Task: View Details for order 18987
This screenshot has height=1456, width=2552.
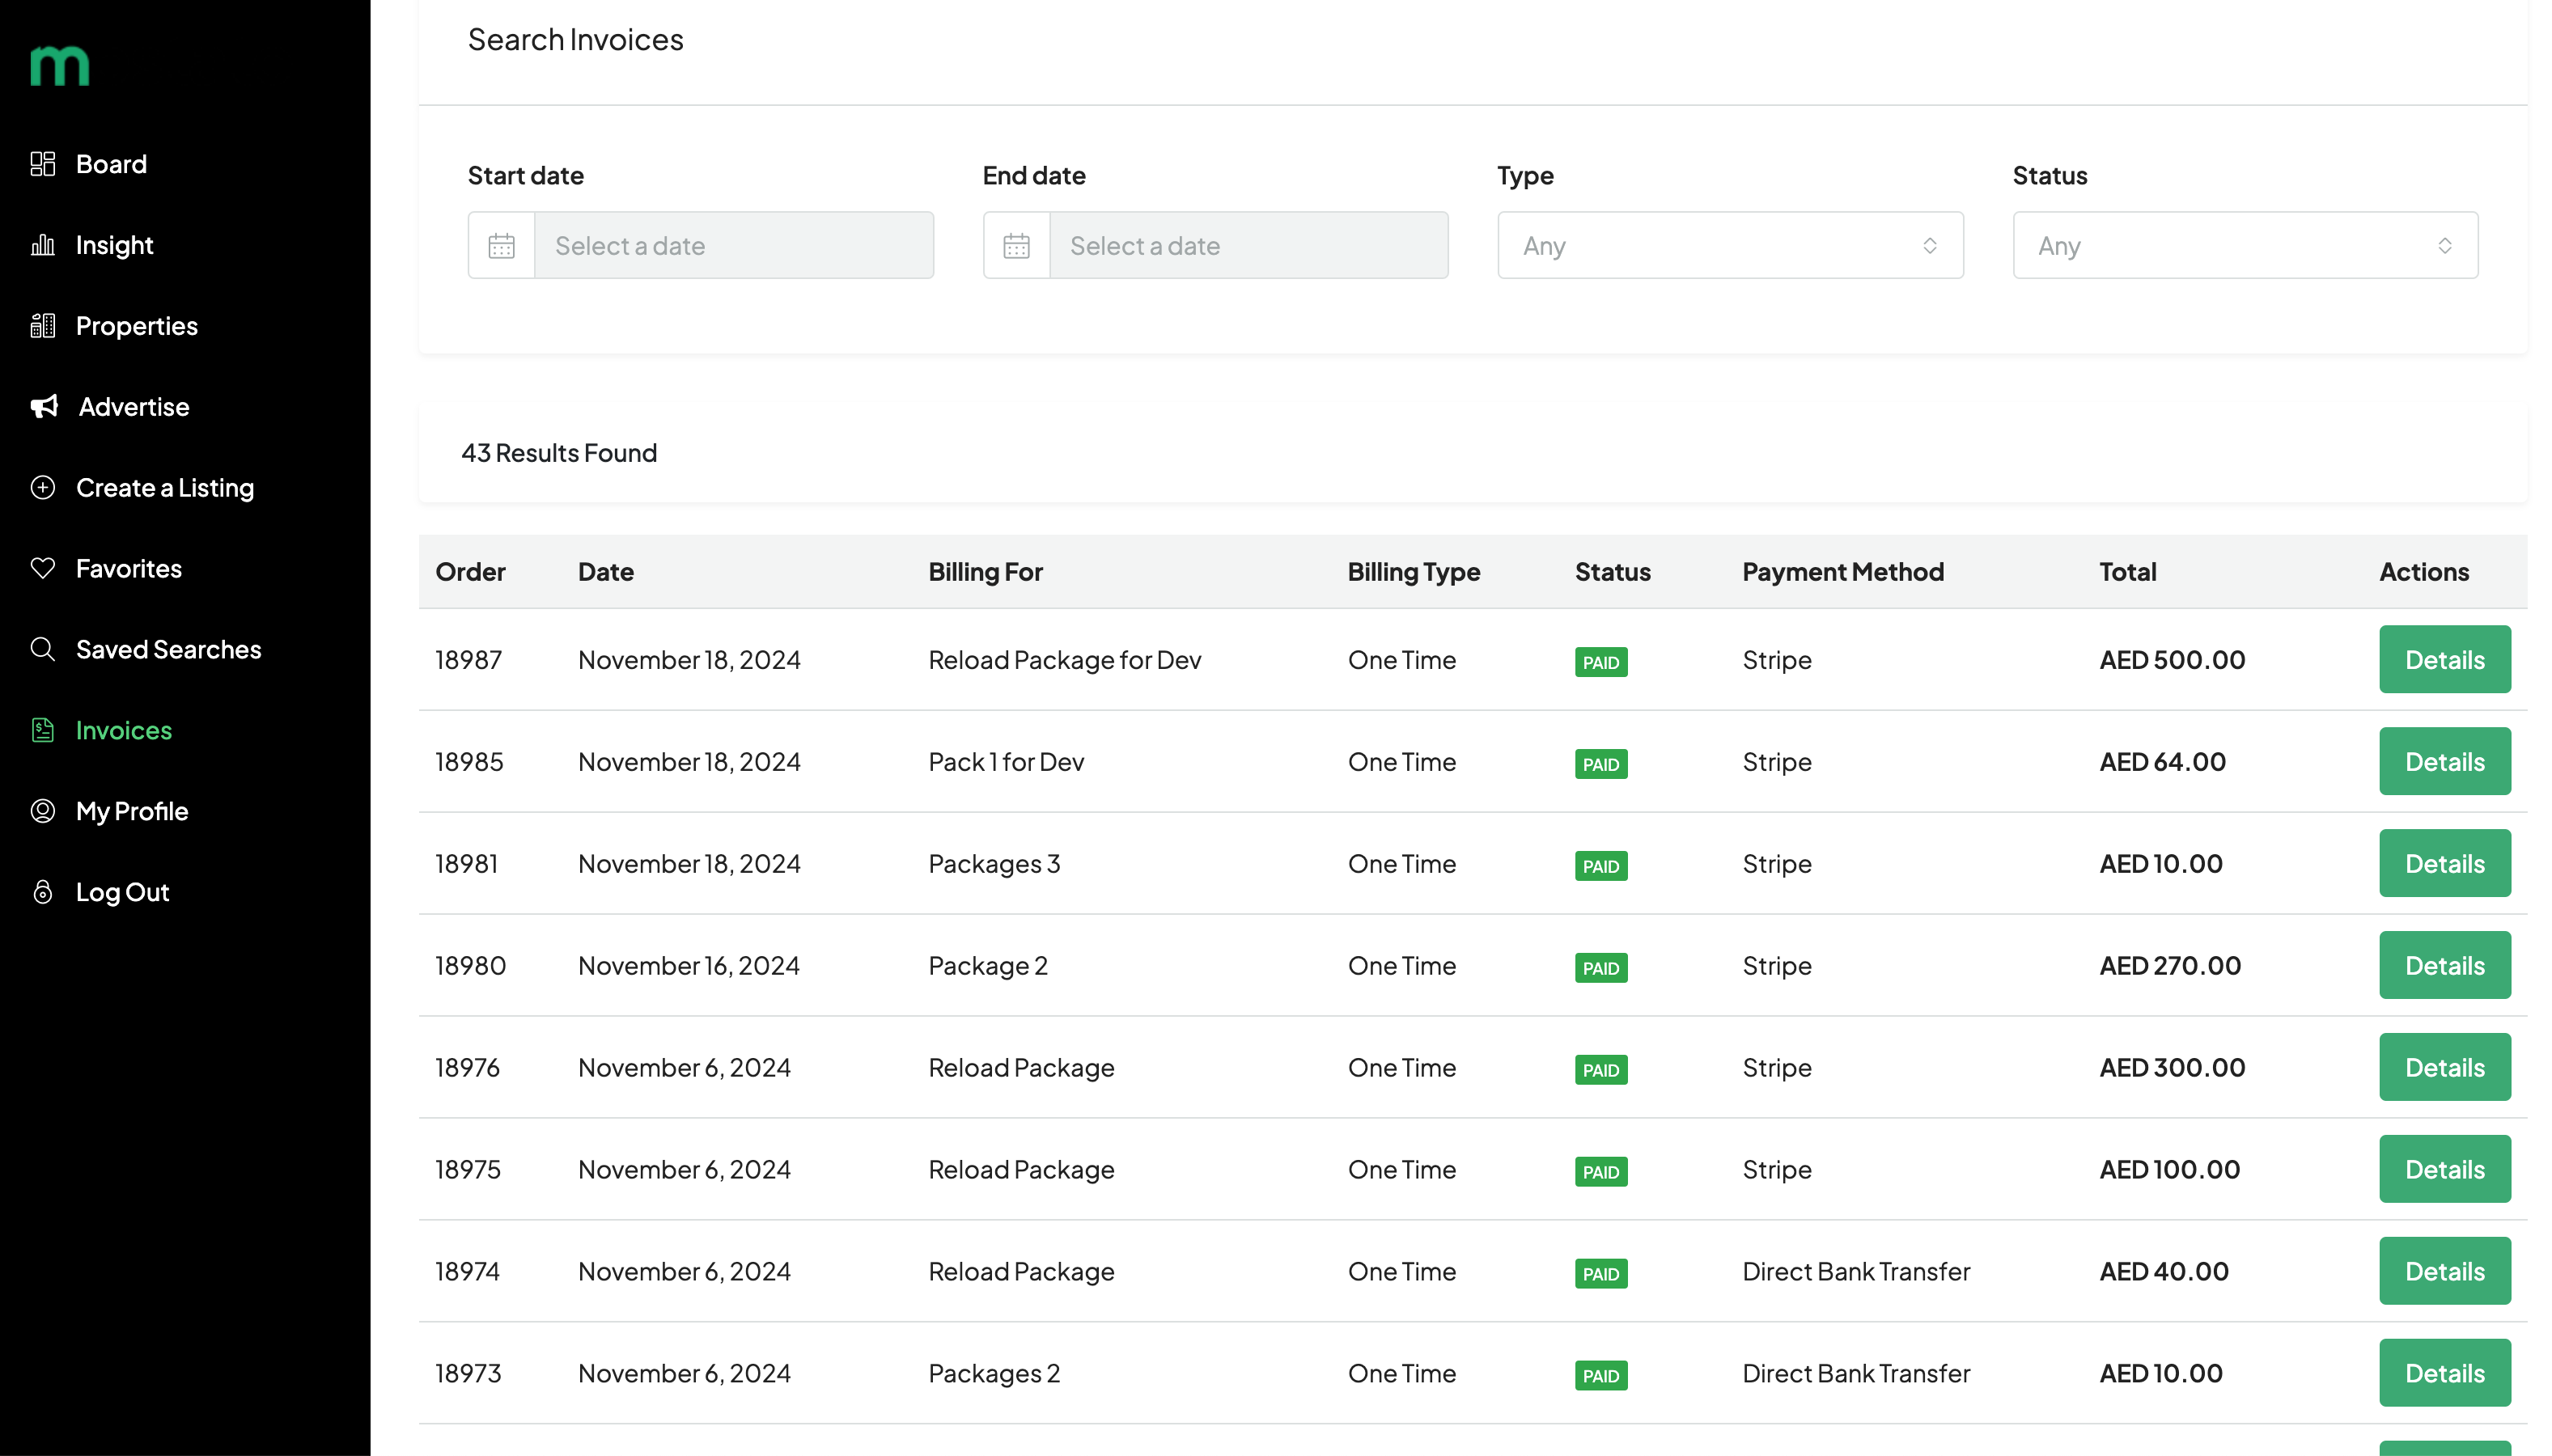Action: pyautogui.click(x=2445, y=660)
